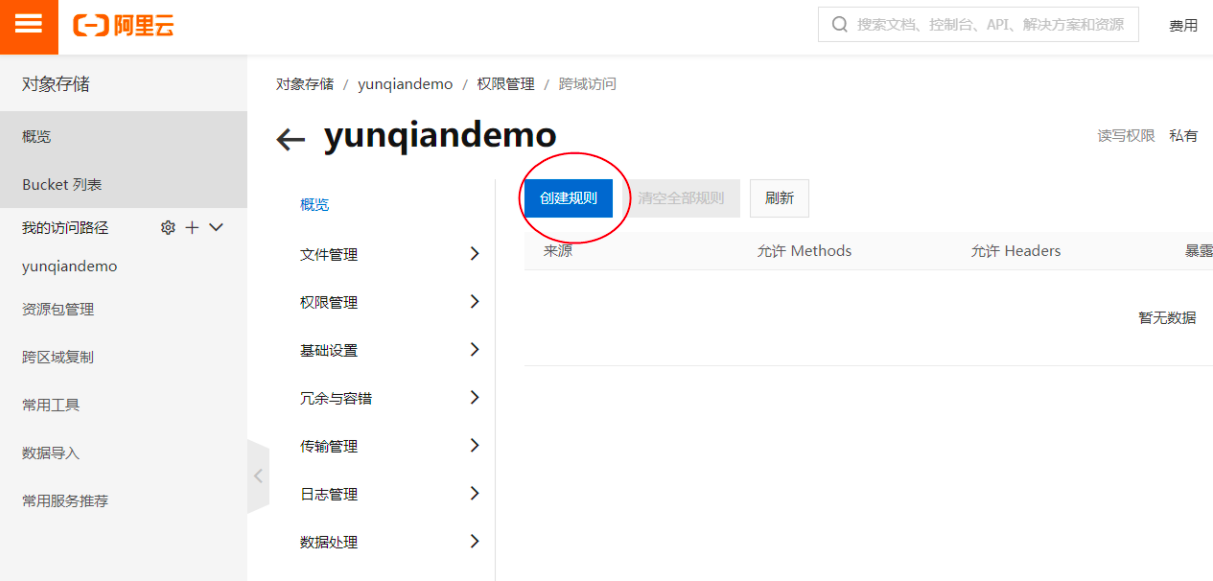Click the 刷新 button
The height and width of the screenshot is (581, 1213).
pos(779,198)
